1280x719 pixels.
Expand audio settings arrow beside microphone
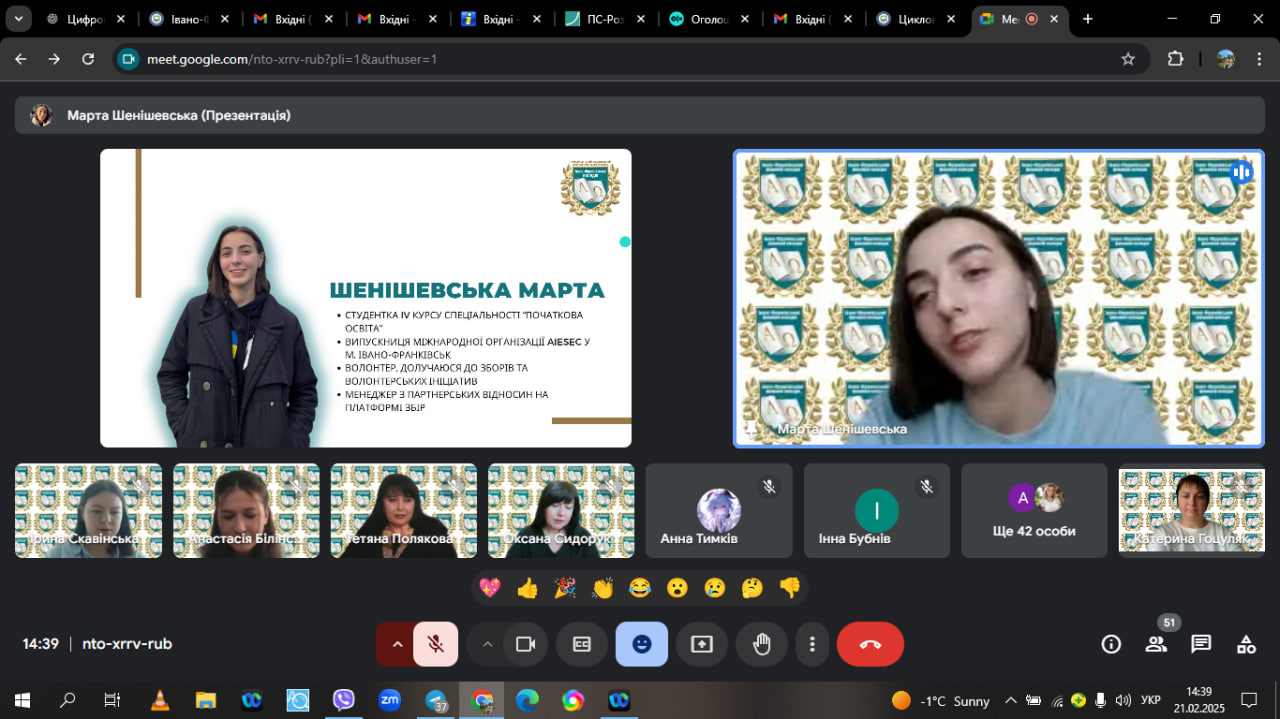tap(396, 644)
